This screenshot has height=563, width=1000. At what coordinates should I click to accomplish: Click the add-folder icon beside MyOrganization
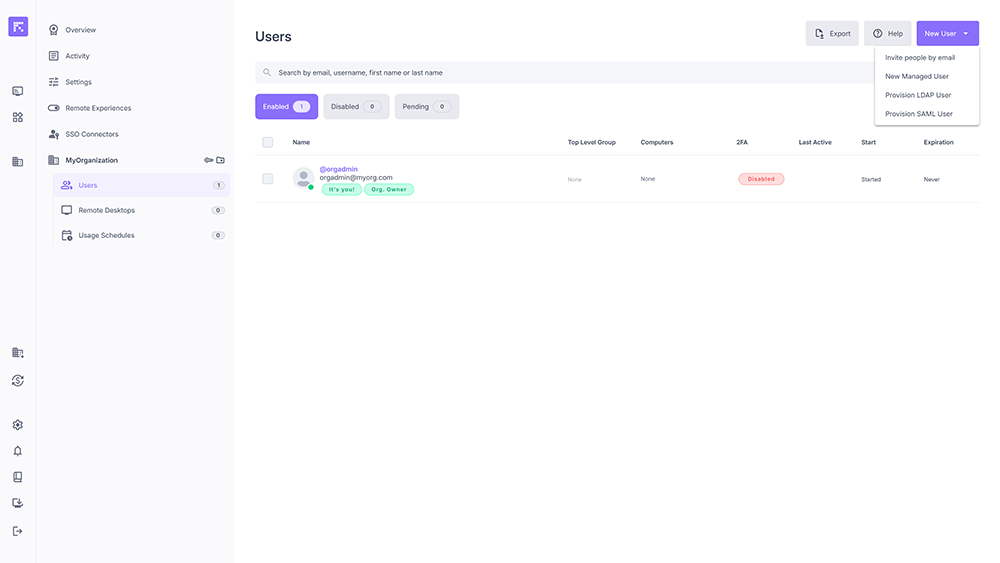221,160
